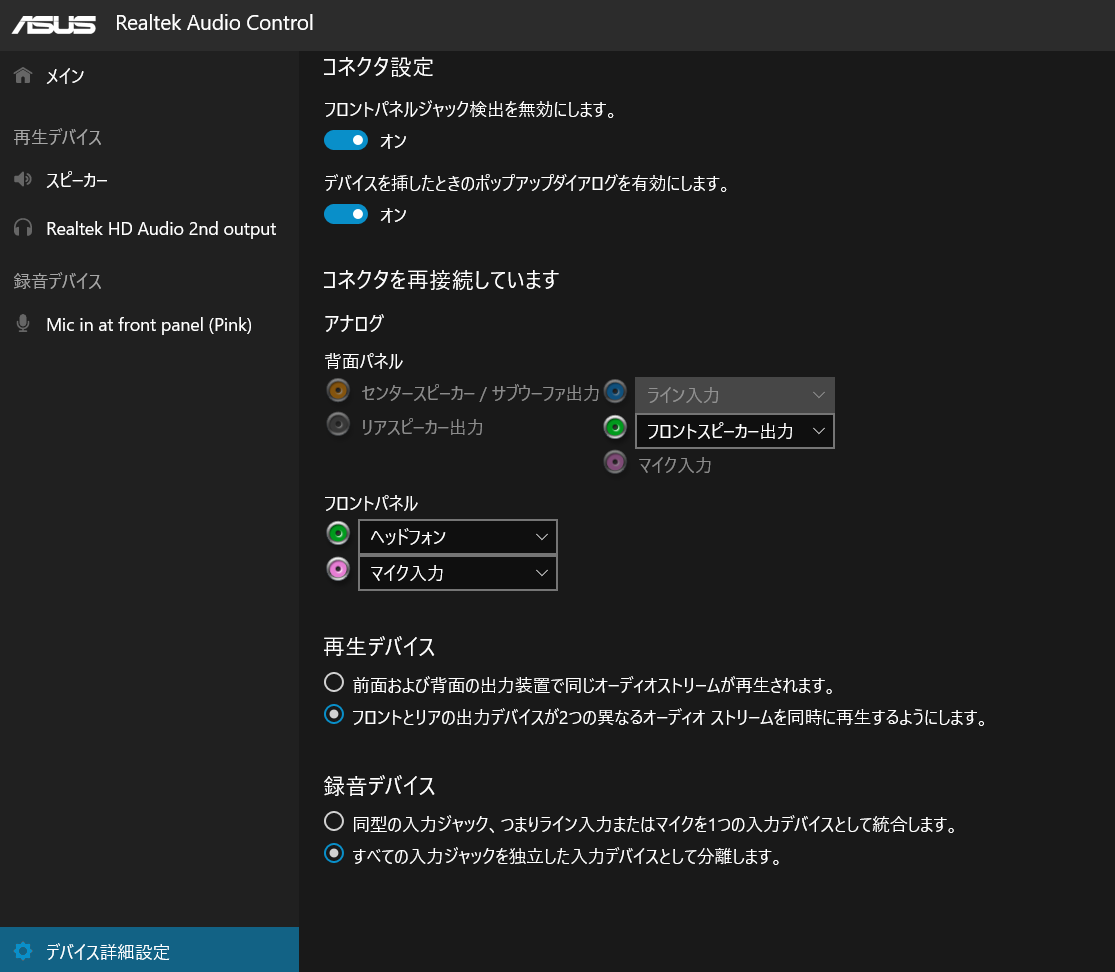Click the blue line-in jack icon

615,391
